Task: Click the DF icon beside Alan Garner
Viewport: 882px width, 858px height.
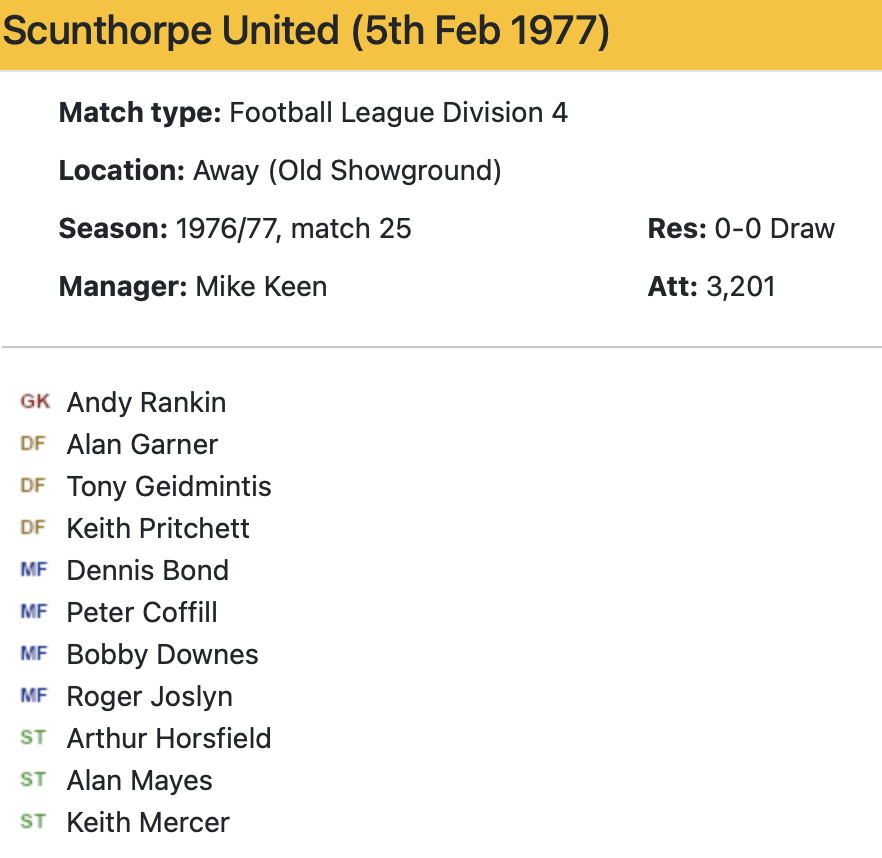Action: (x=33, y=444)
